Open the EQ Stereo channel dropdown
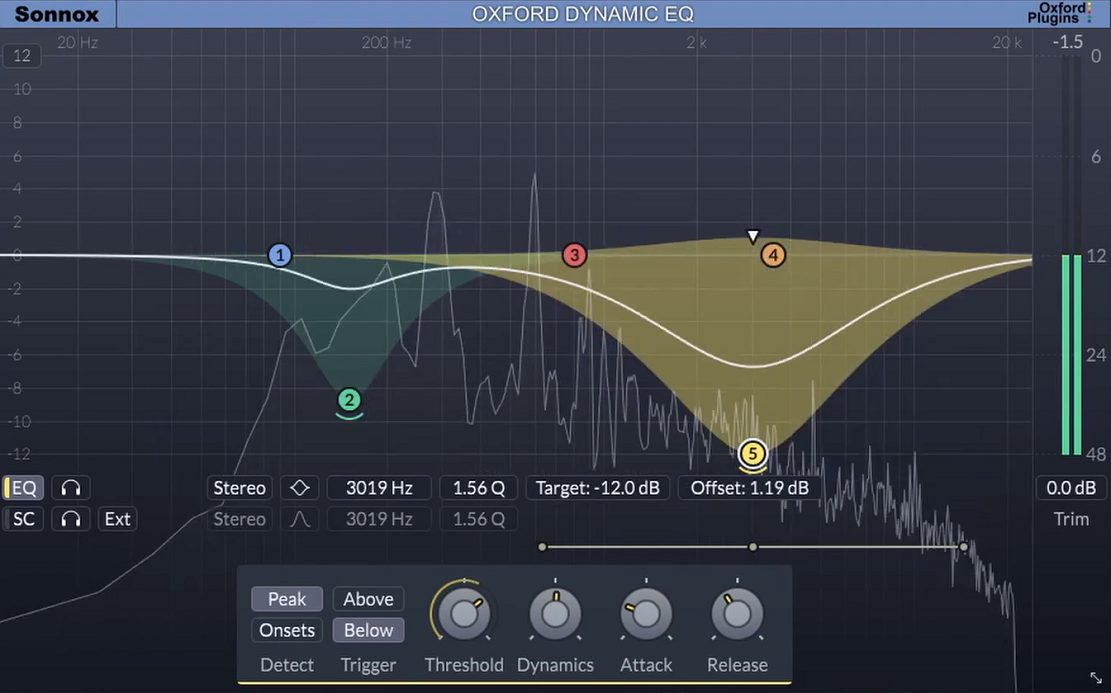 pyautogui.click(x=239, y=488)
